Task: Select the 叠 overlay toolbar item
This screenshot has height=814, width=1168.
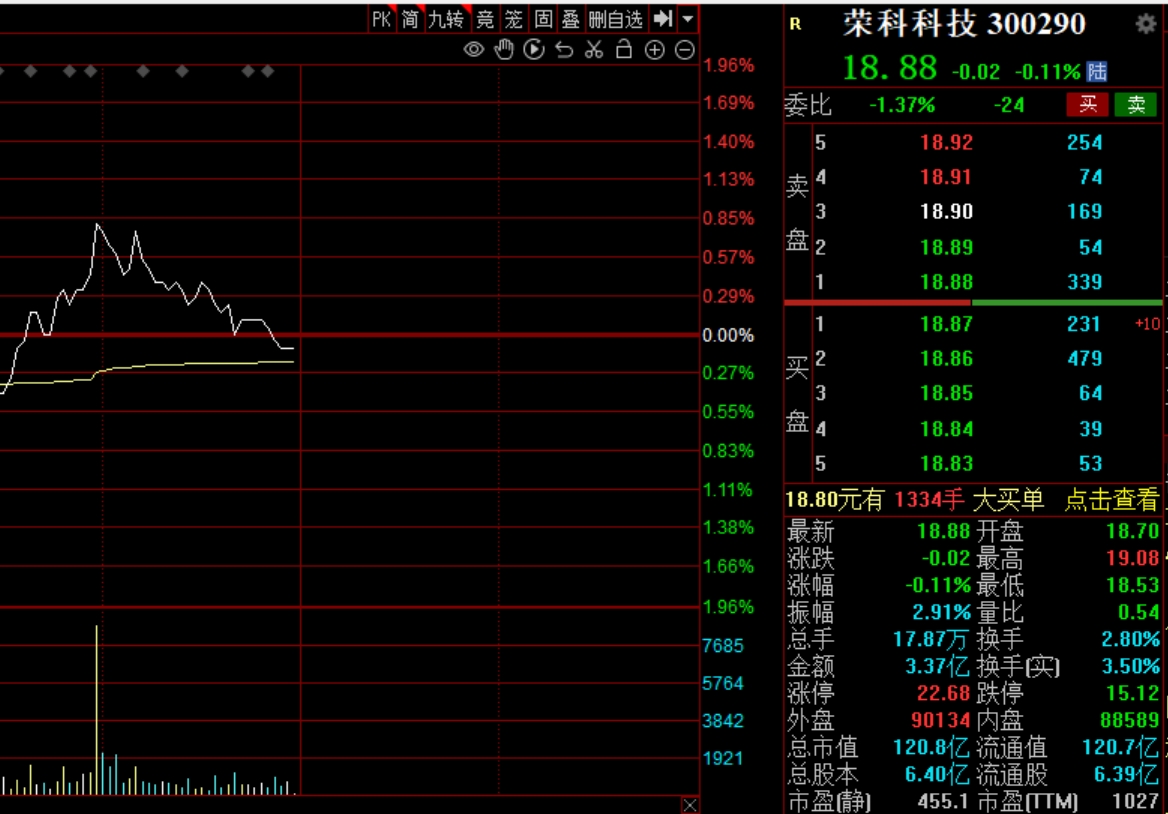Action: point(571,19)
